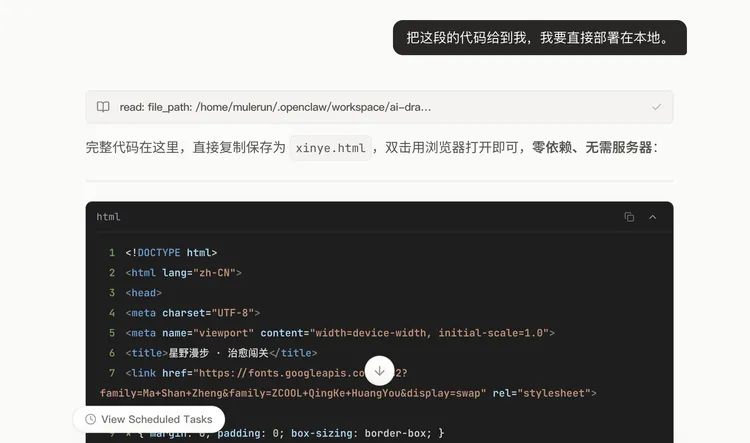Click the checkmark on the read file row

pos(656,107)
